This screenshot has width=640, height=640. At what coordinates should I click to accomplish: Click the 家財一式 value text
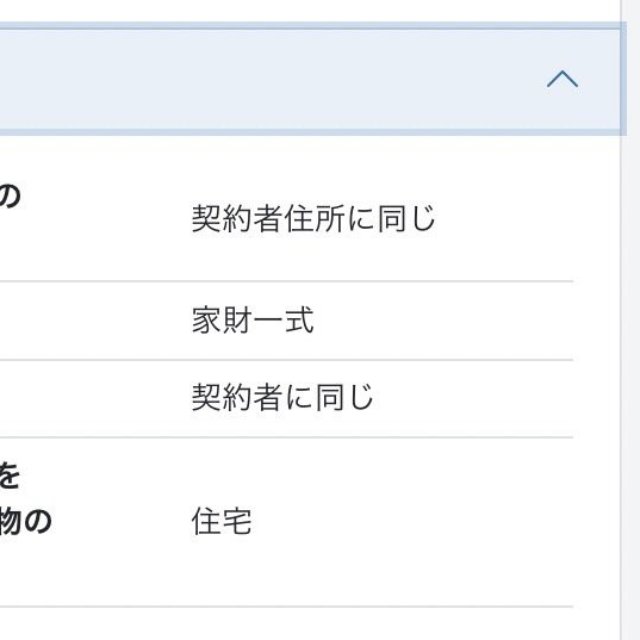252,321
